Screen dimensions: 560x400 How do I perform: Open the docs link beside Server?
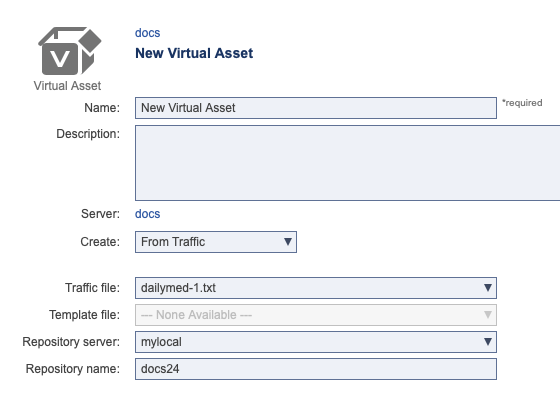(x=148, y=214)
